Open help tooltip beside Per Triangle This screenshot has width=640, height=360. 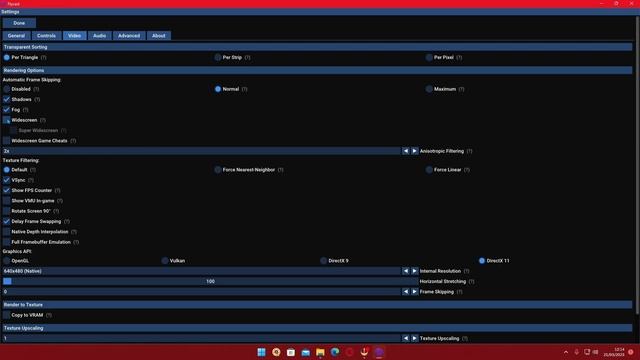pyautogui.click(x=44, y=58)
